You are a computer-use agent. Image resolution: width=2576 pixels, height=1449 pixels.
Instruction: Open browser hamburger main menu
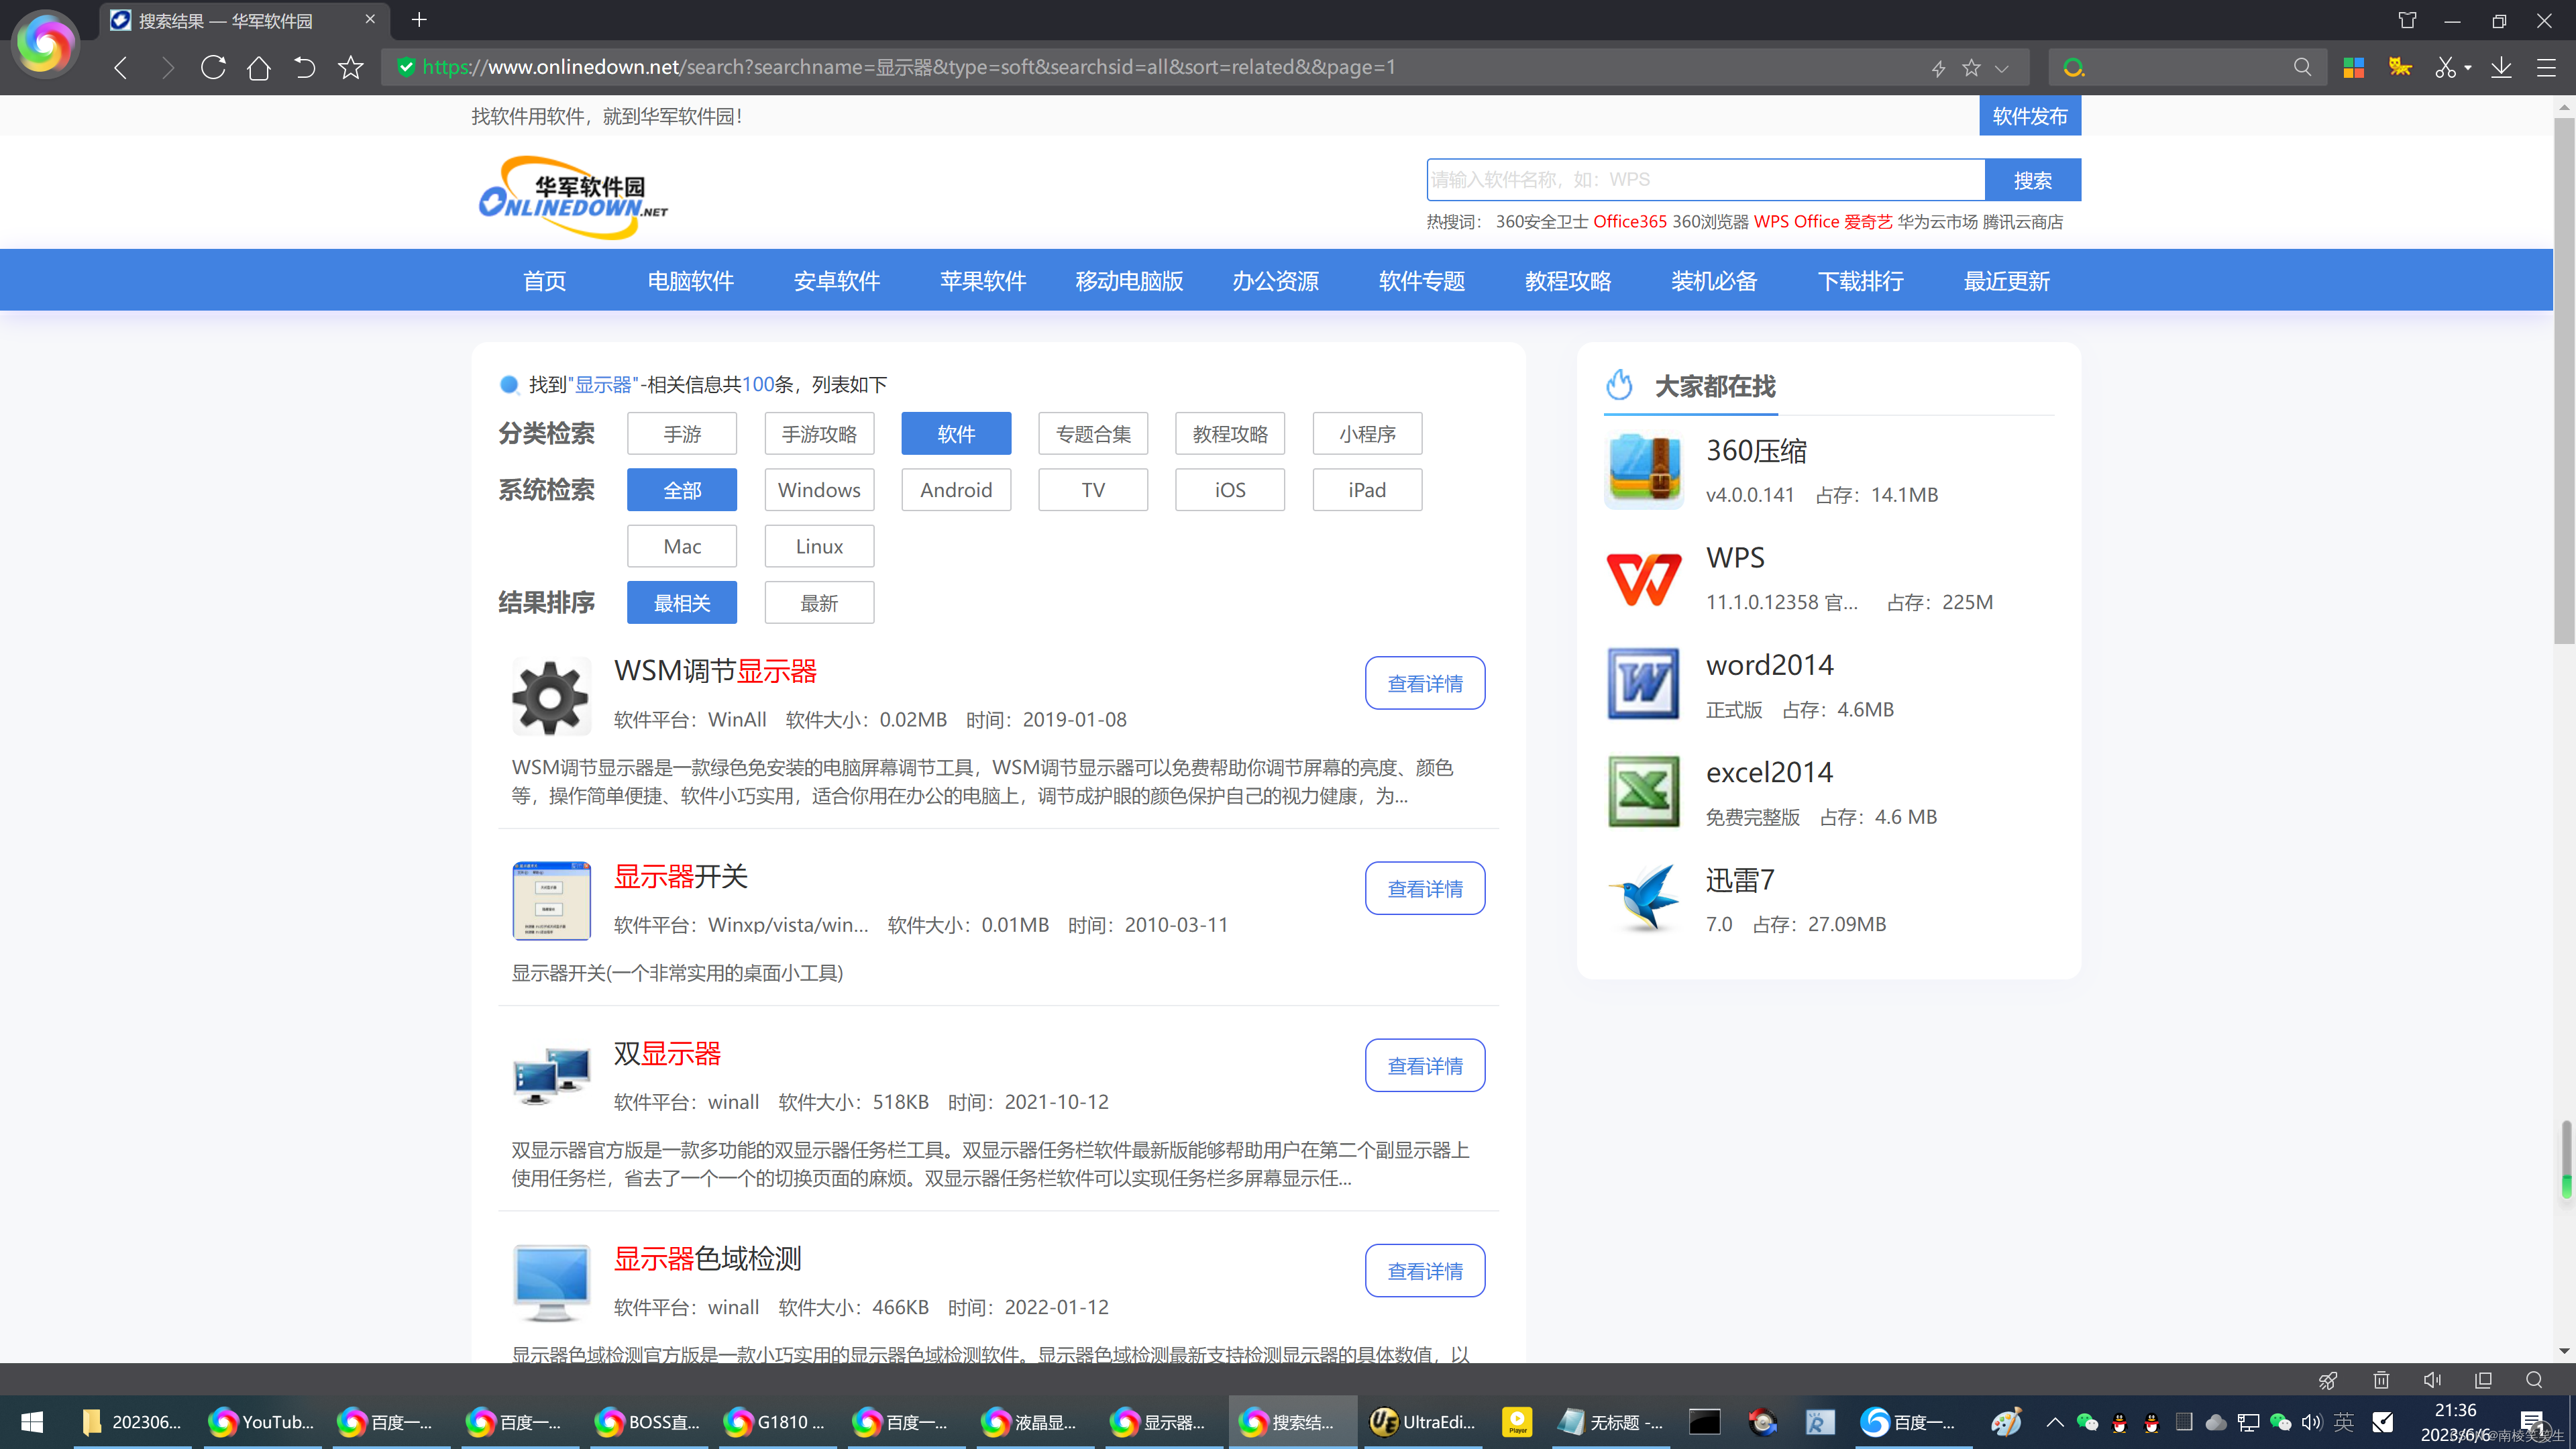click(x=2546, y=67)
